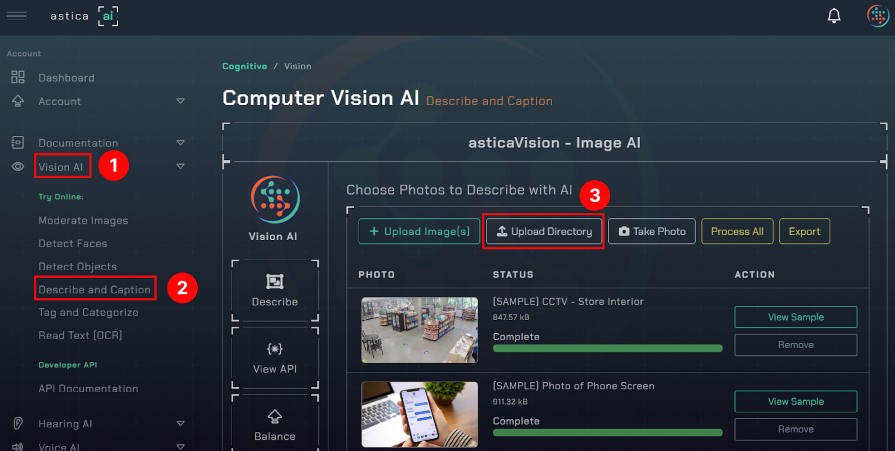Click the notifications bell icon
This screenshot has width=895, height=451.
834,16
